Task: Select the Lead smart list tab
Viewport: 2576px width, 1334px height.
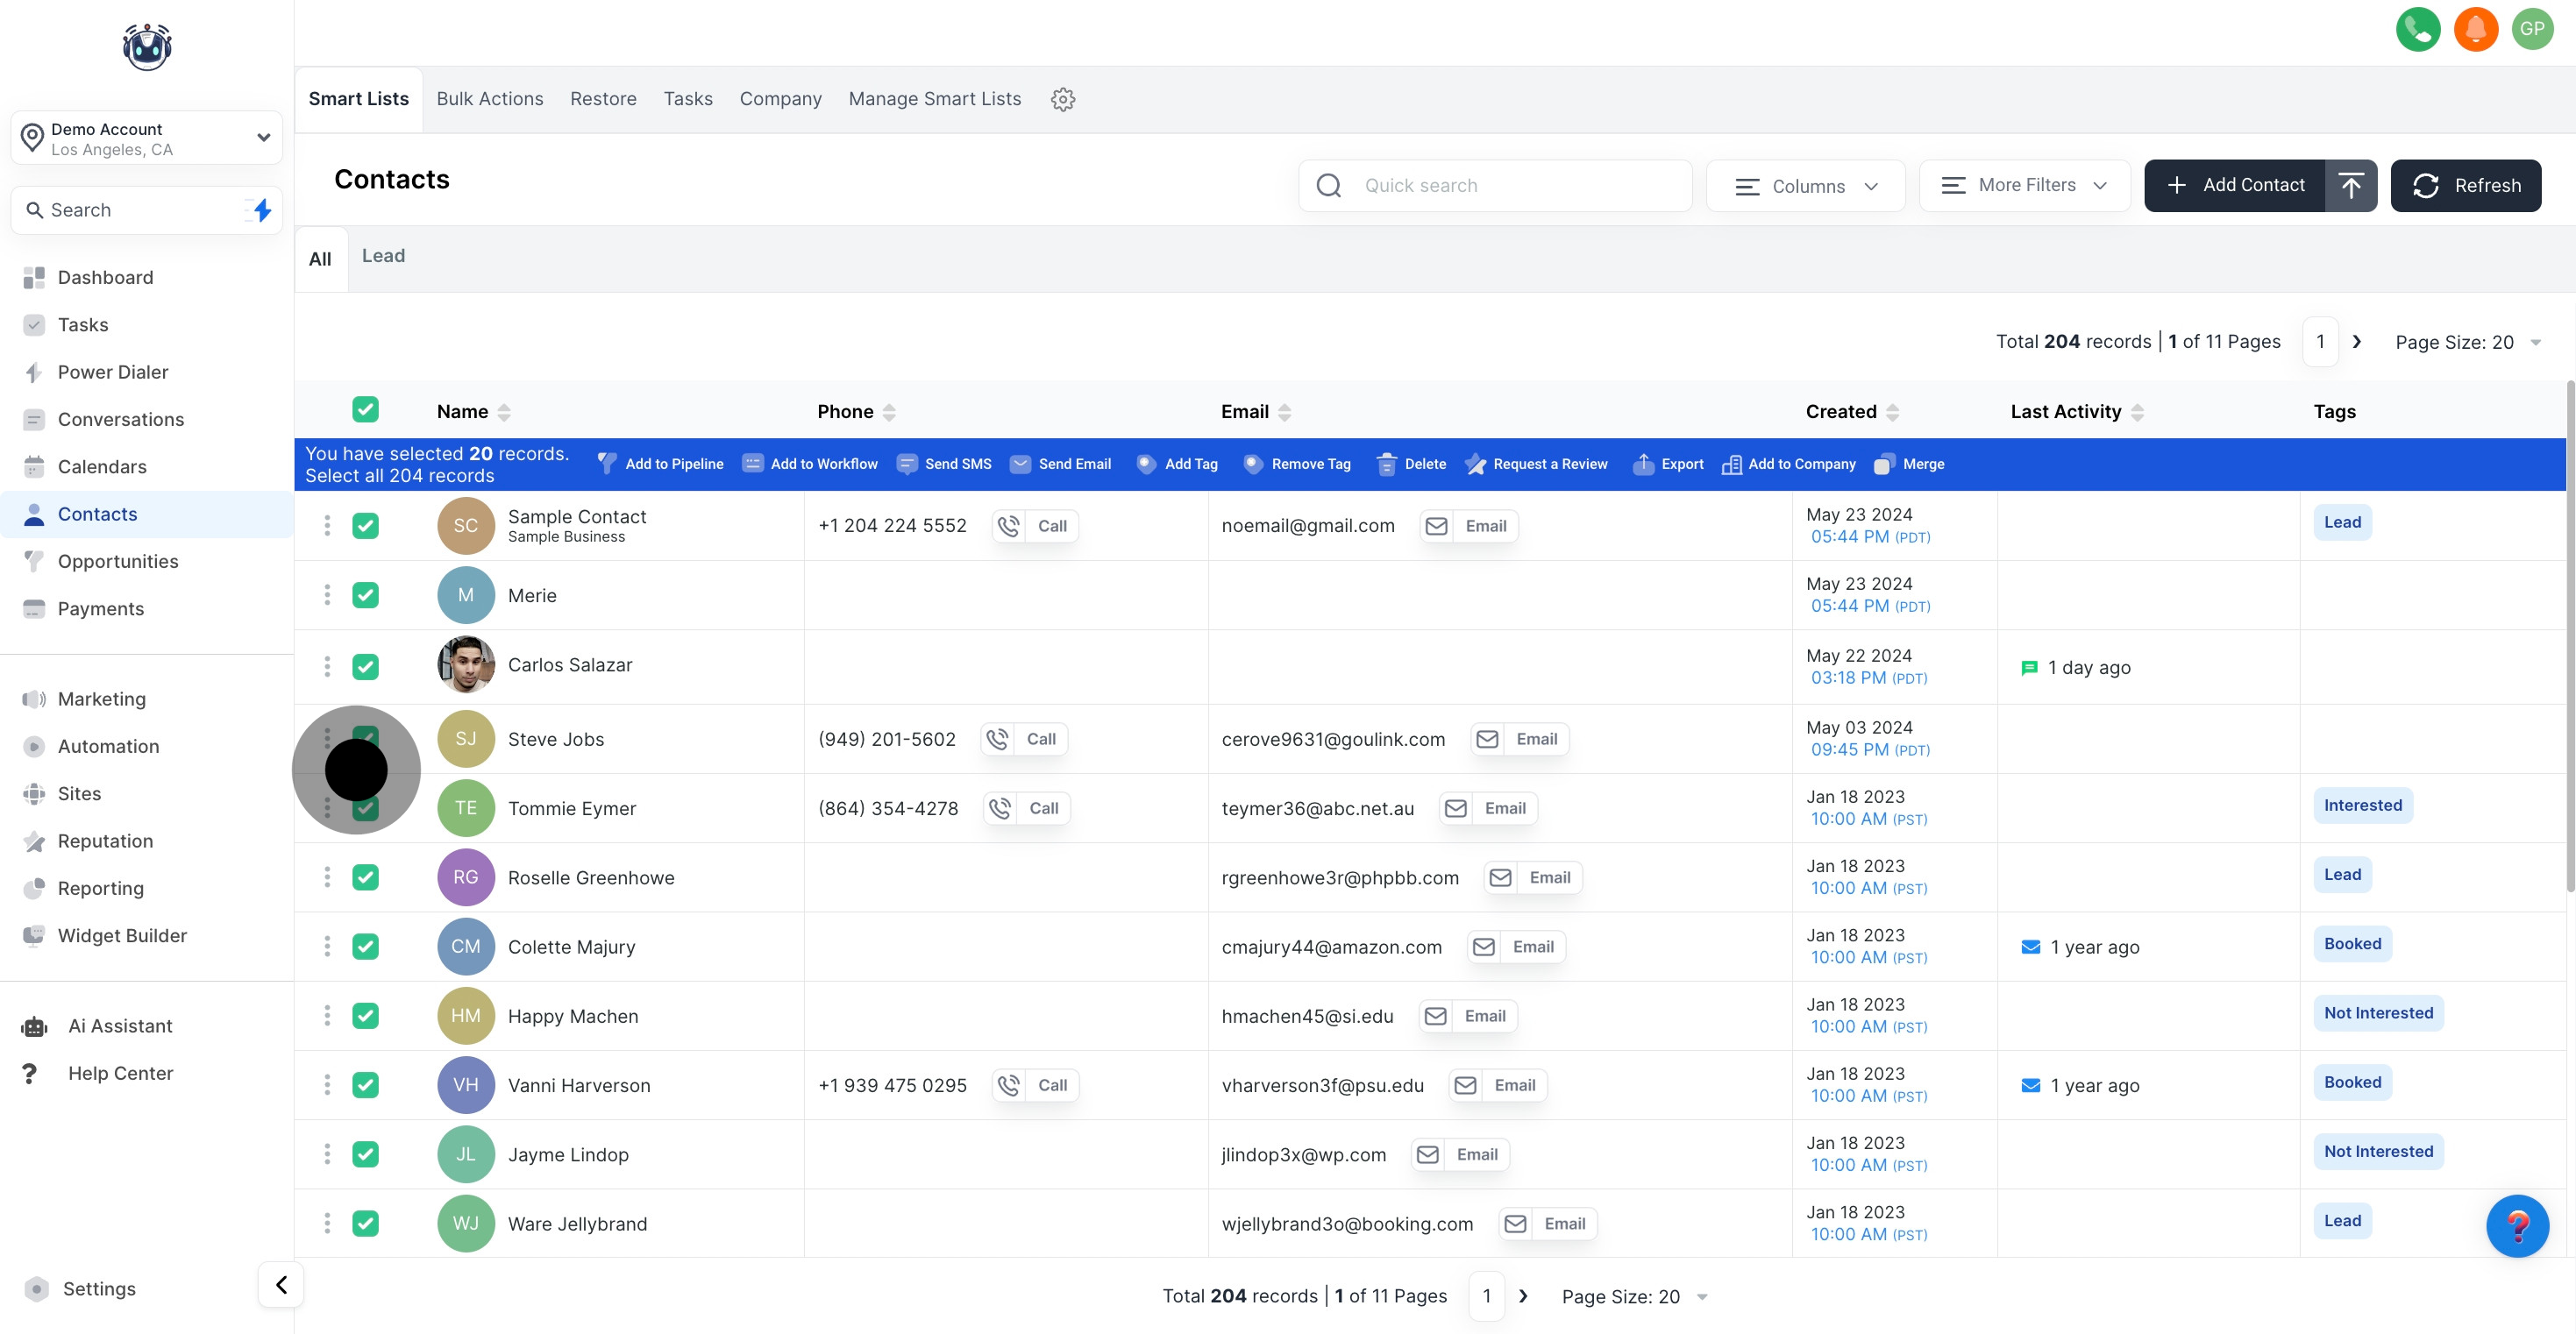Action: [x=383, y=256]
